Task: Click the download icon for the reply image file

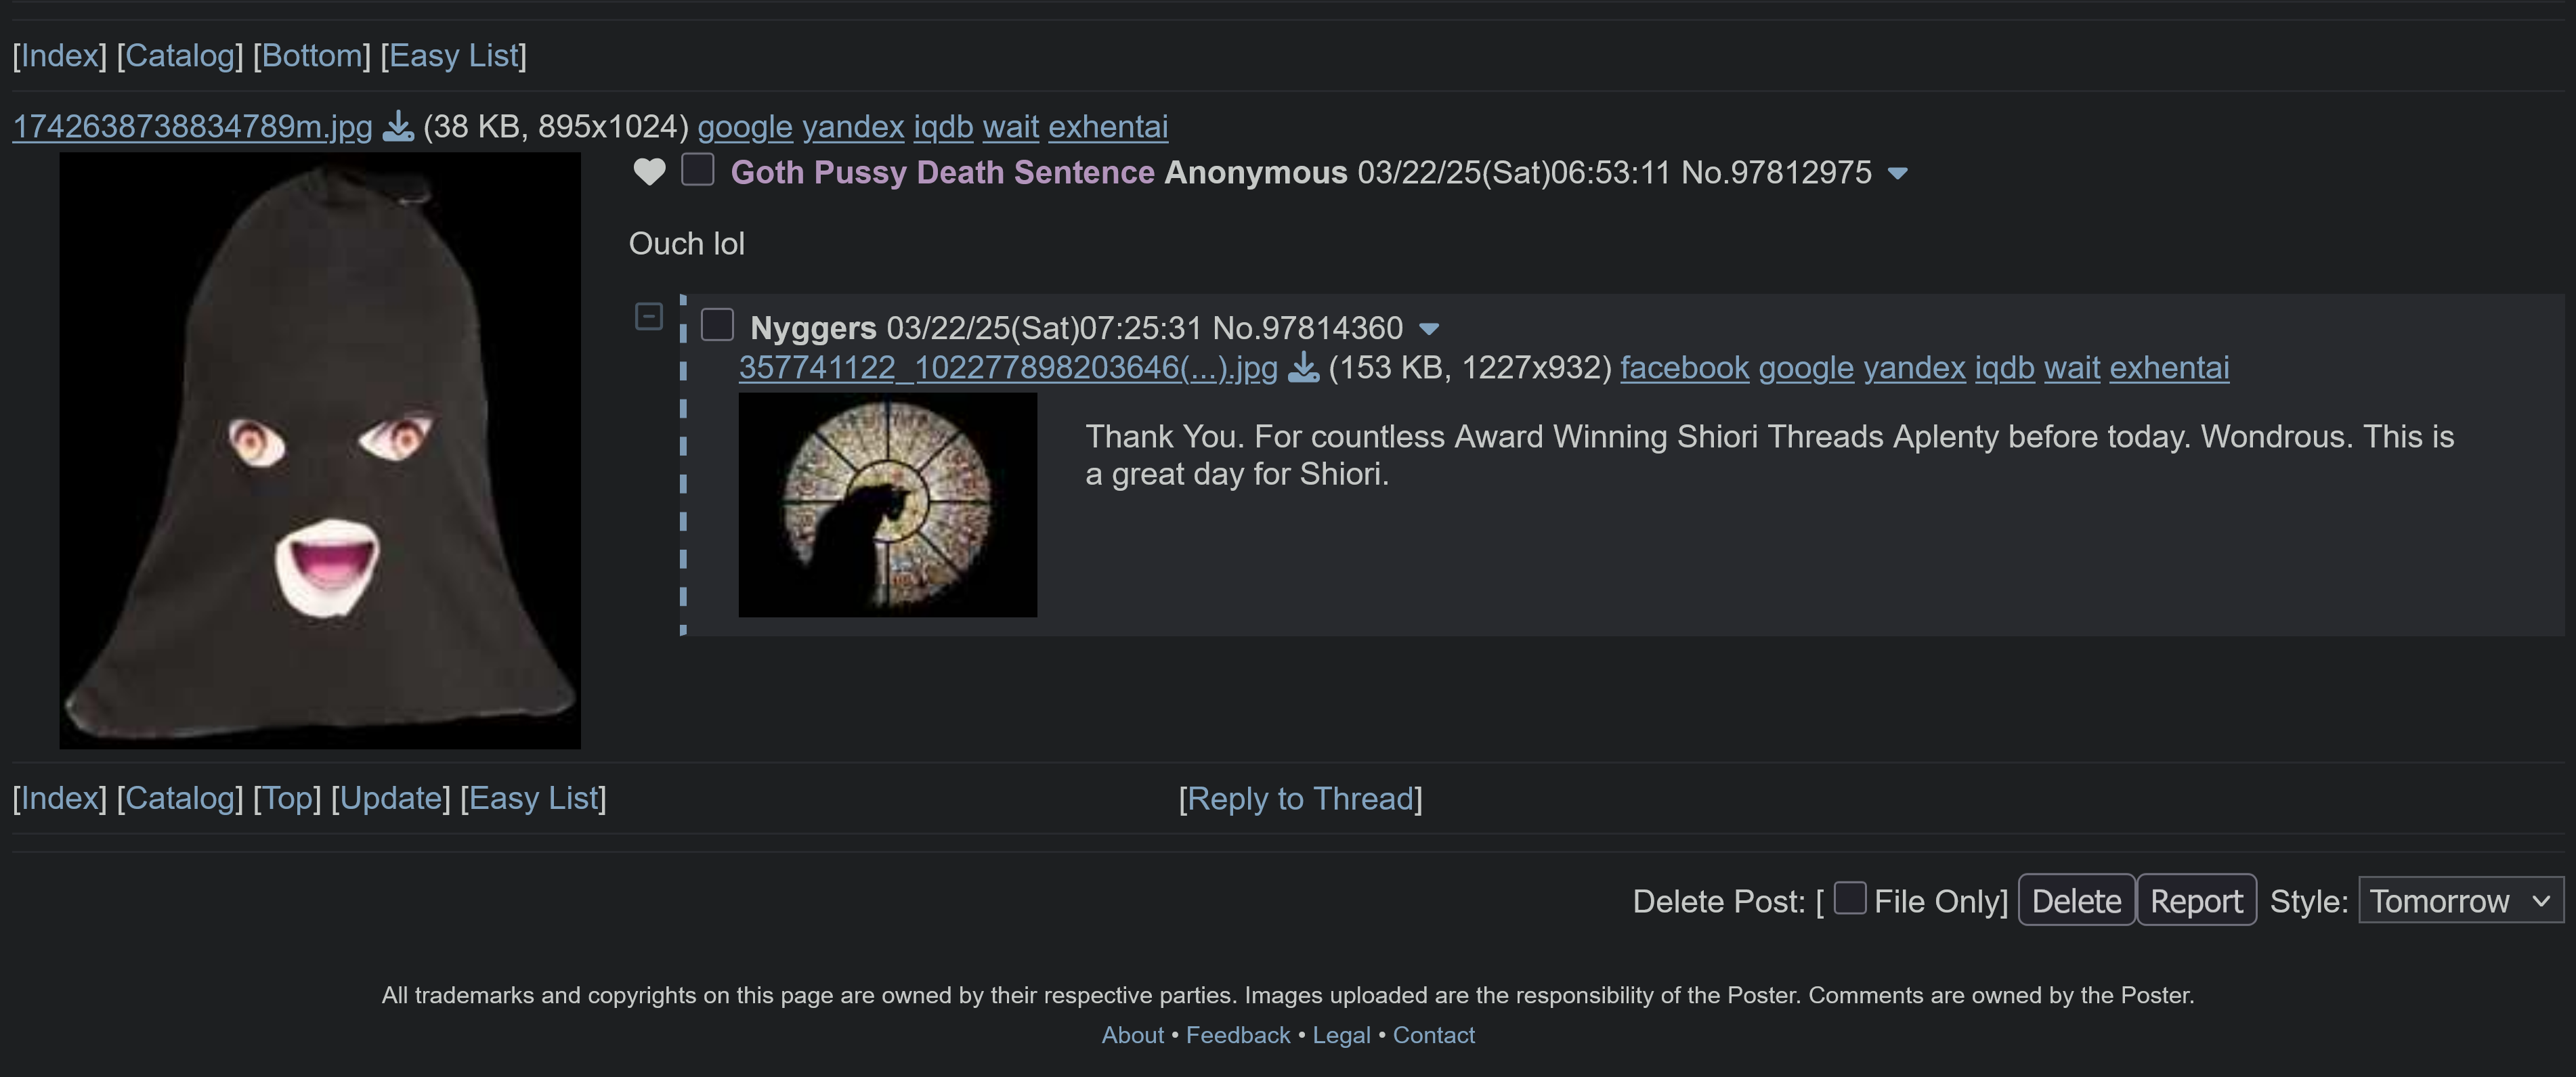Action: [1303, 368]
